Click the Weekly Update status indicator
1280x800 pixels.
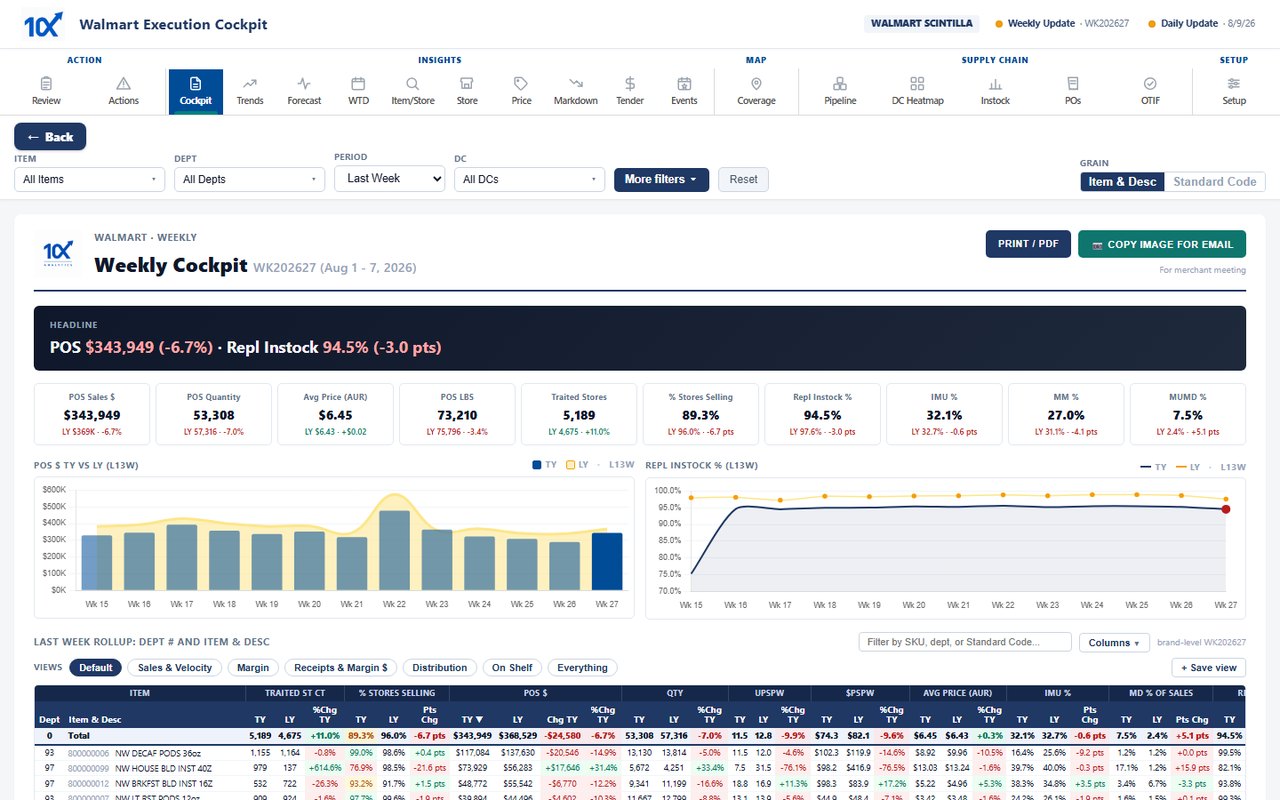(x=1062, y=23)
